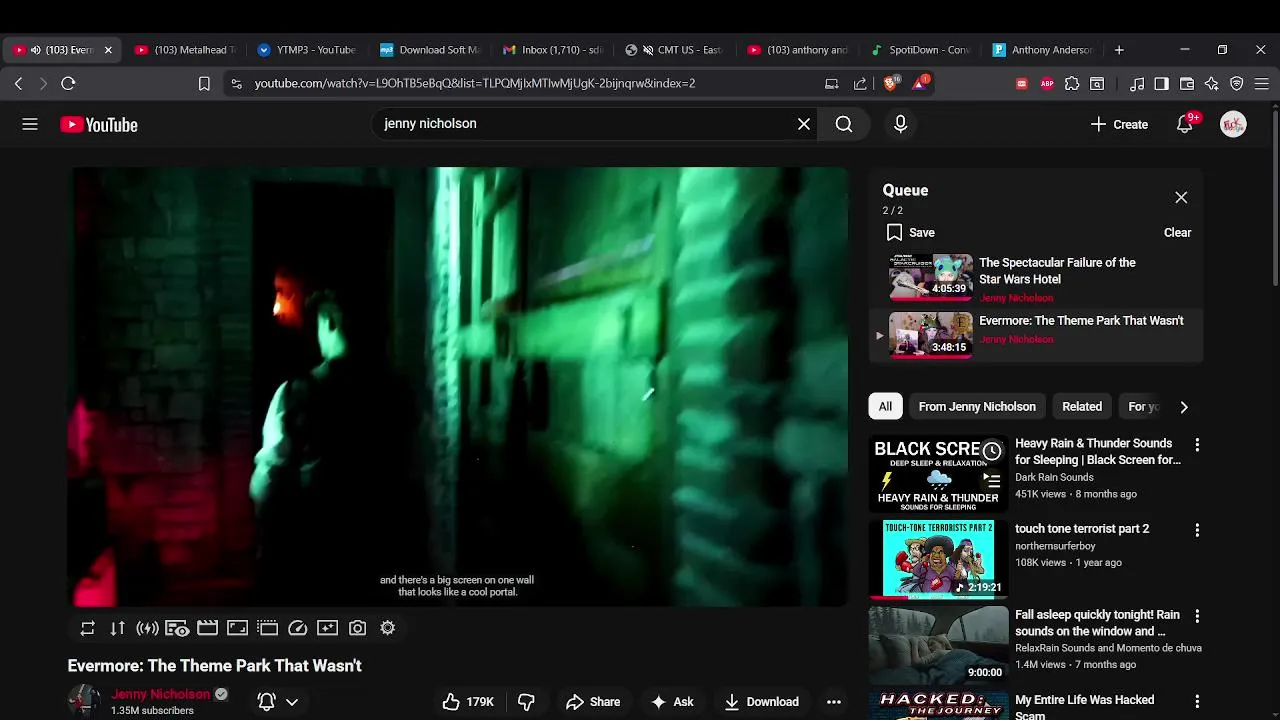The image size is (1280, 720).
Task: Open Brave Shields lion icon
Action: click(890, 83)
